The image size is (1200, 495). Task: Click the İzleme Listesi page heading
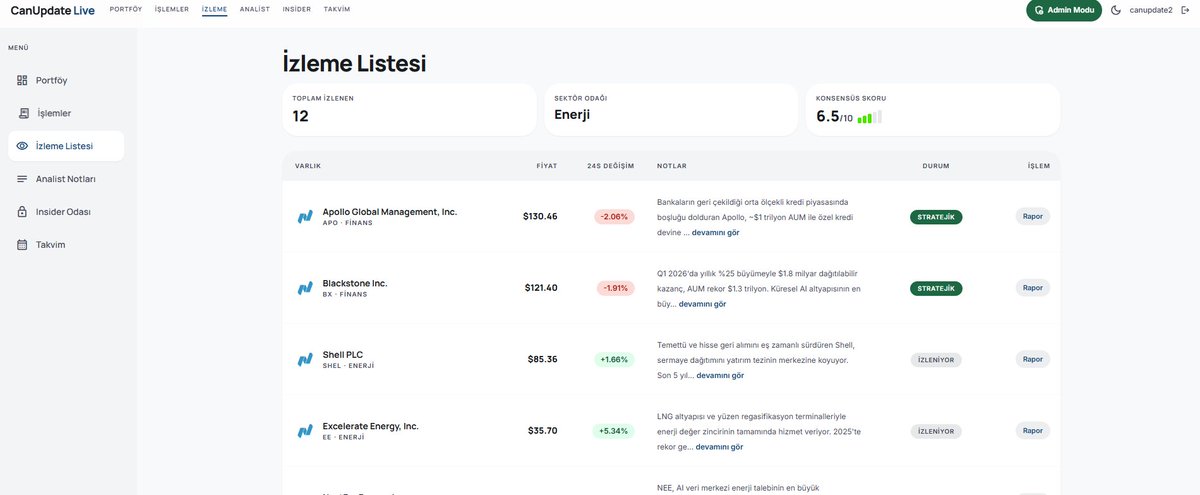[x=355, y=63]
